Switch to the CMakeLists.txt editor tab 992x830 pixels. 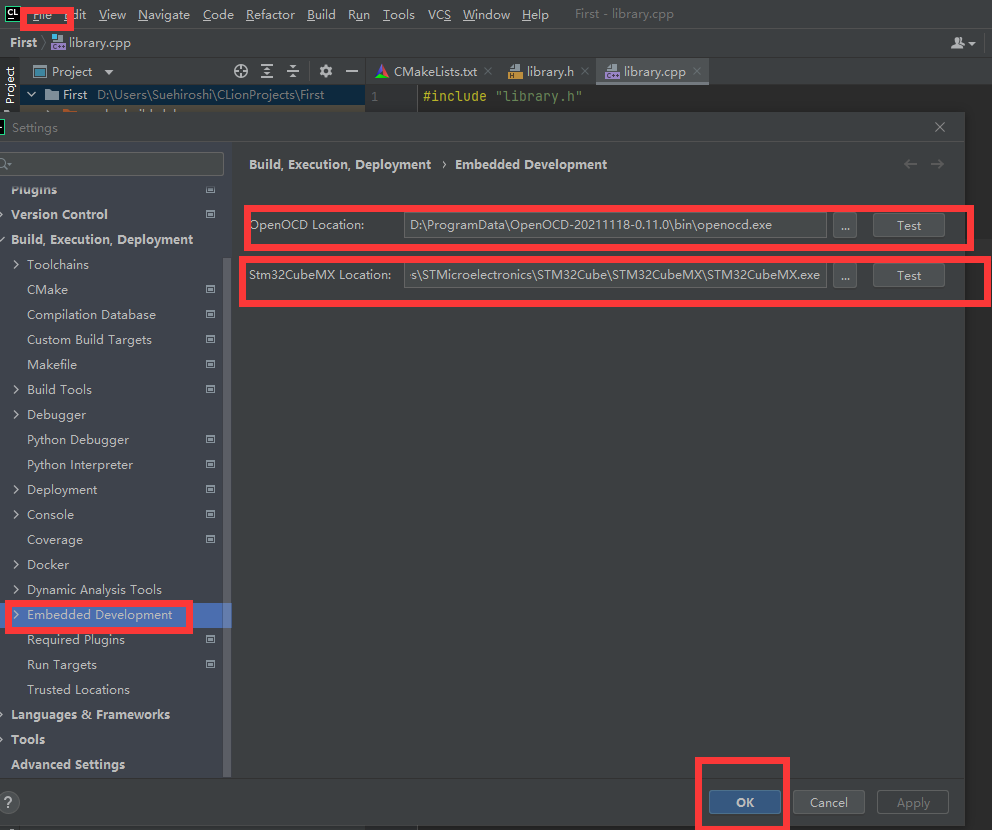pyautogui.click(x=434, y=71)
